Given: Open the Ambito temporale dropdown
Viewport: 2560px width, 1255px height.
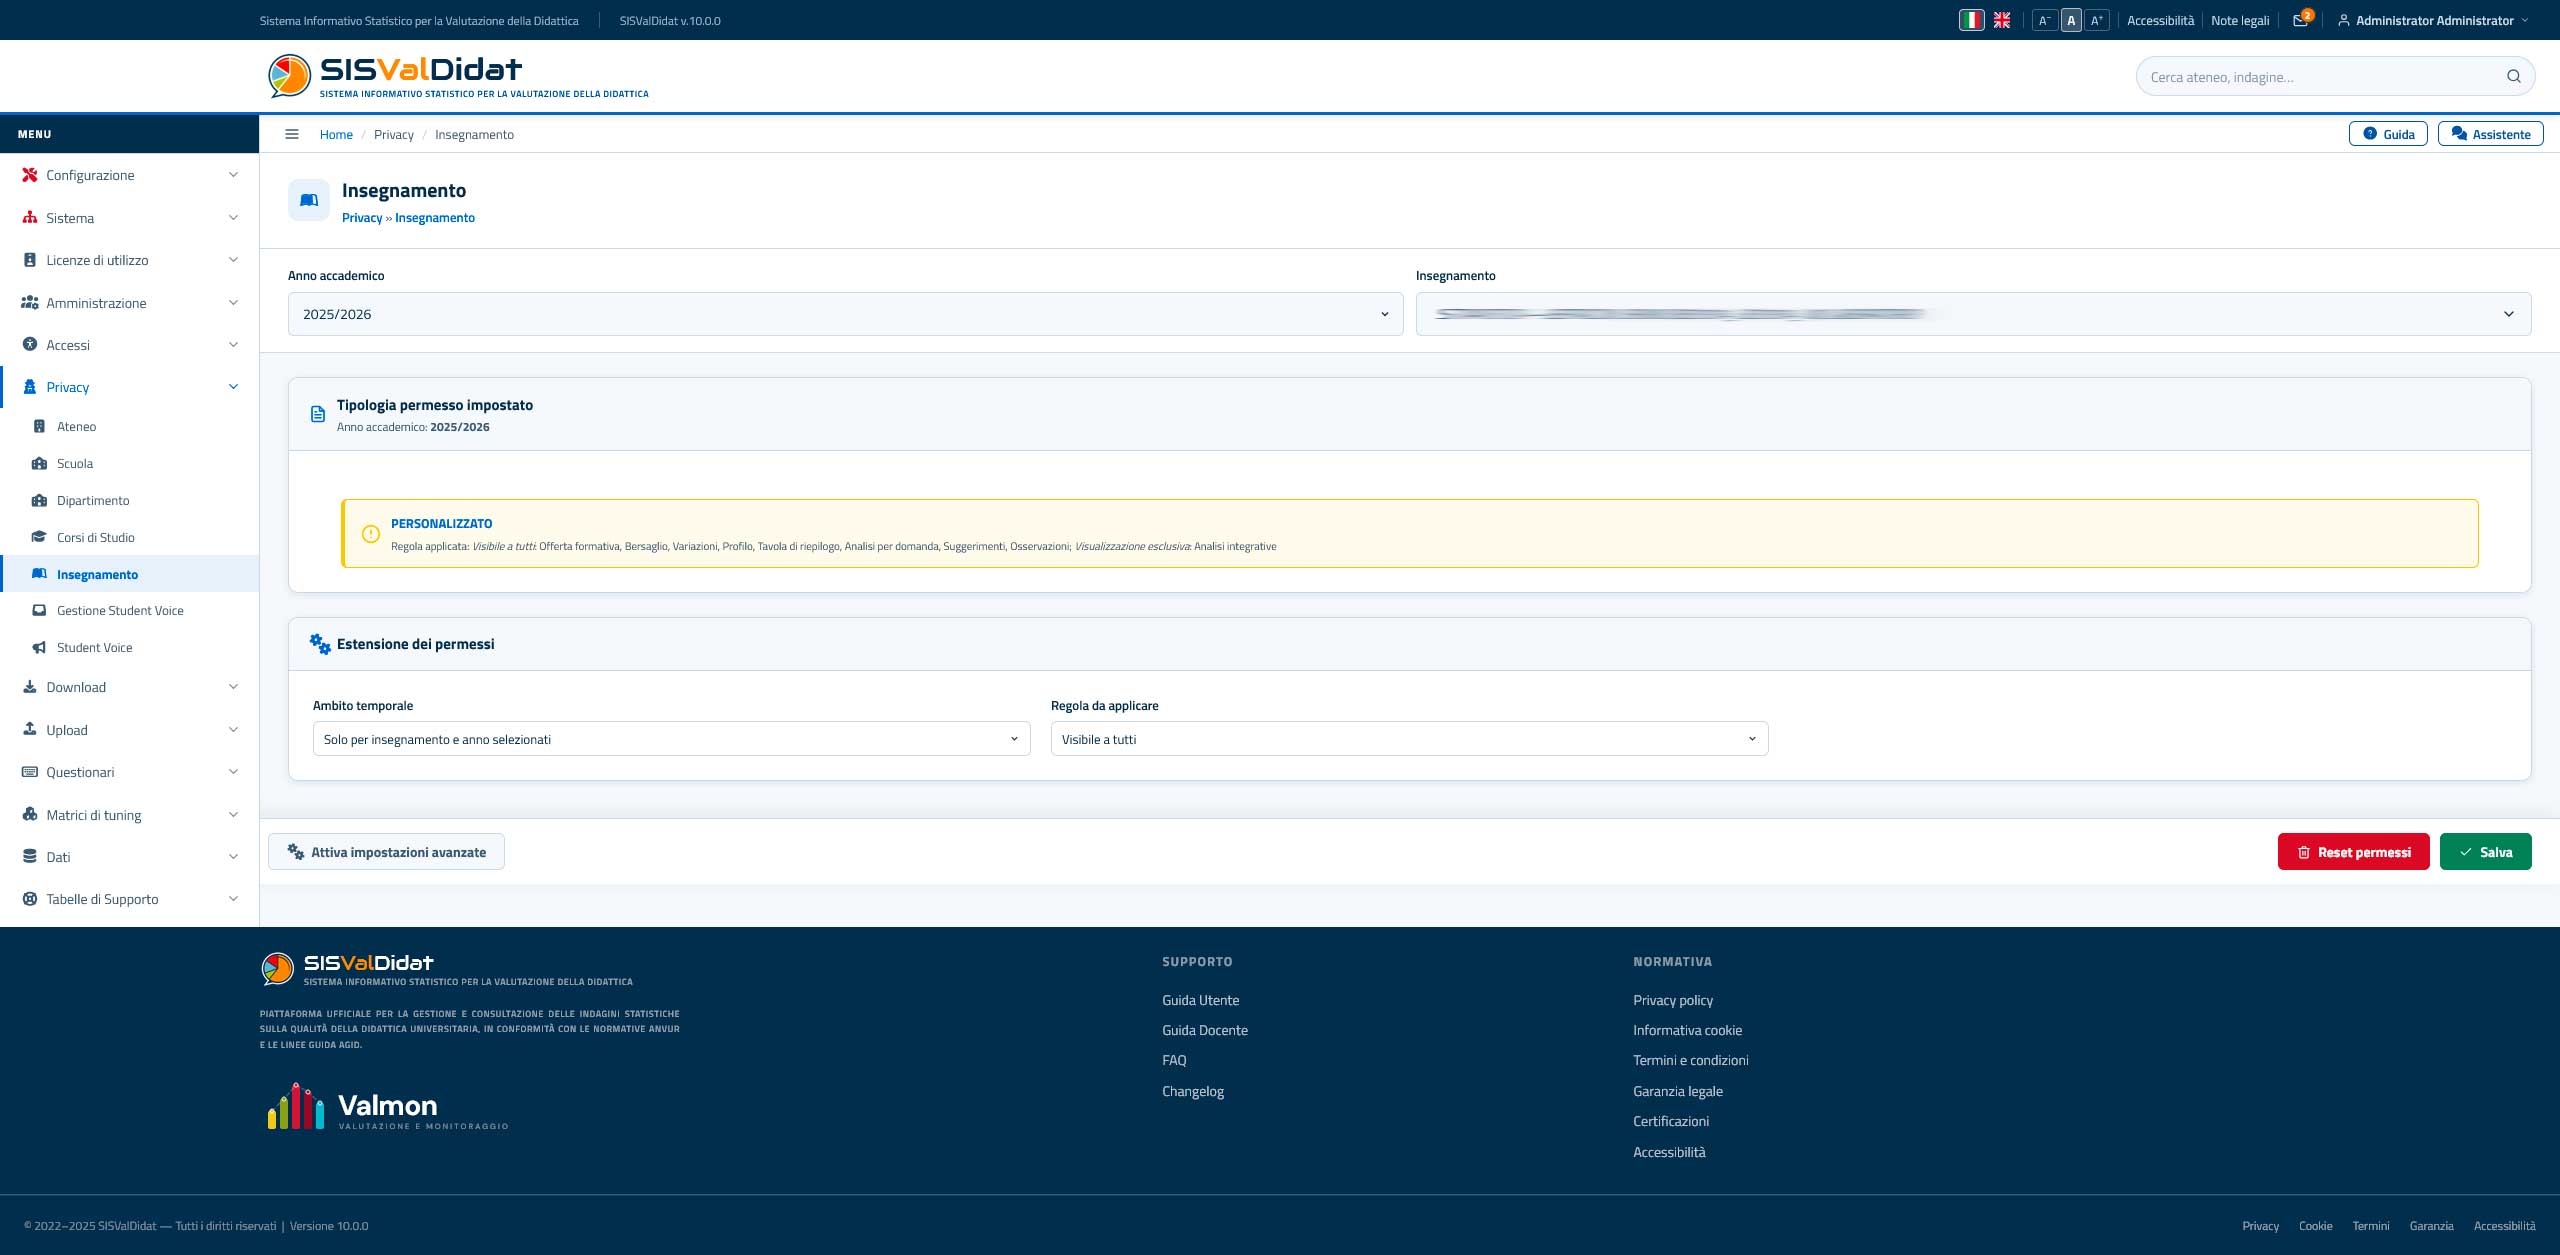Looking at the screenshot, I should (671, 739).
